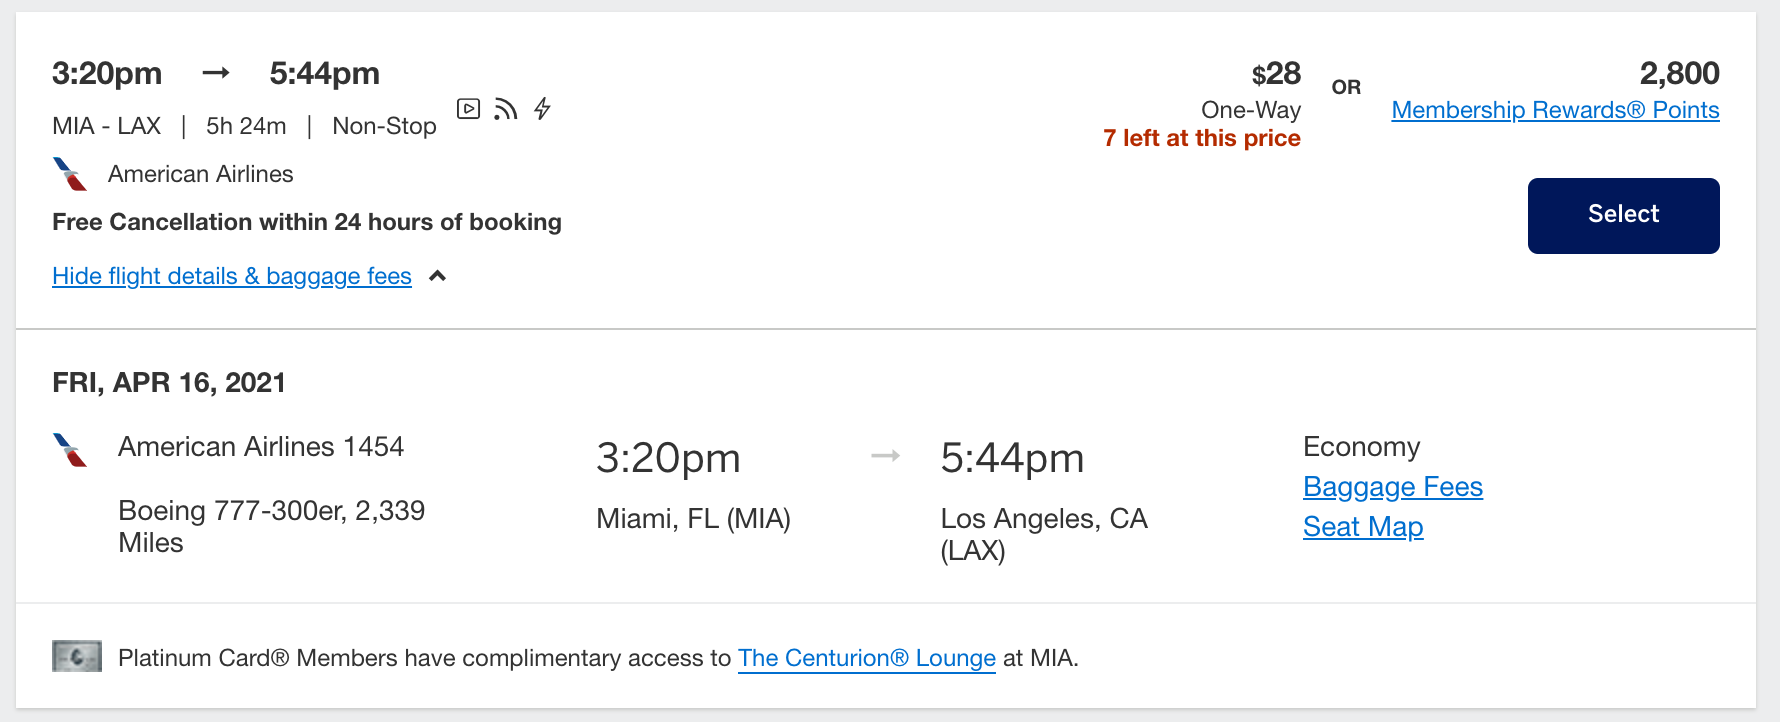Click Hide flight details & baggage fees
The height and width of the screenshot is (722, 1780).
click(x=231, y=276)
